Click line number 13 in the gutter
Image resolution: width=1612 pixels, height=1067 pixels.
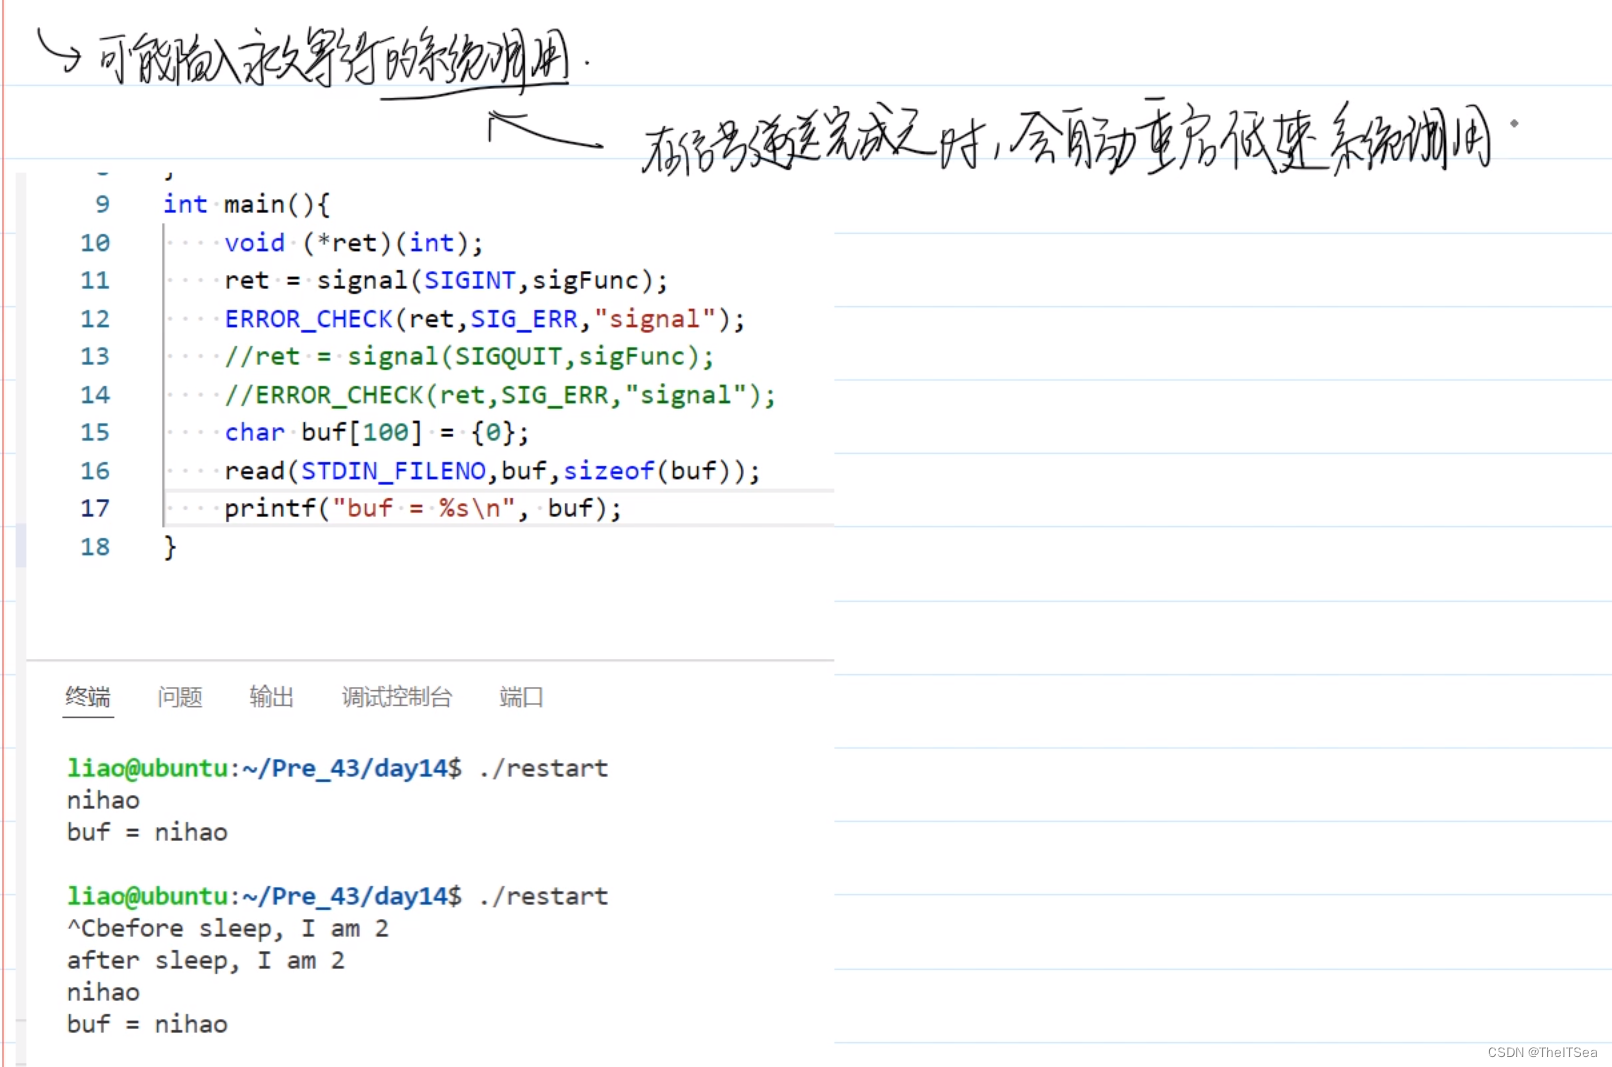click(95, 356)
